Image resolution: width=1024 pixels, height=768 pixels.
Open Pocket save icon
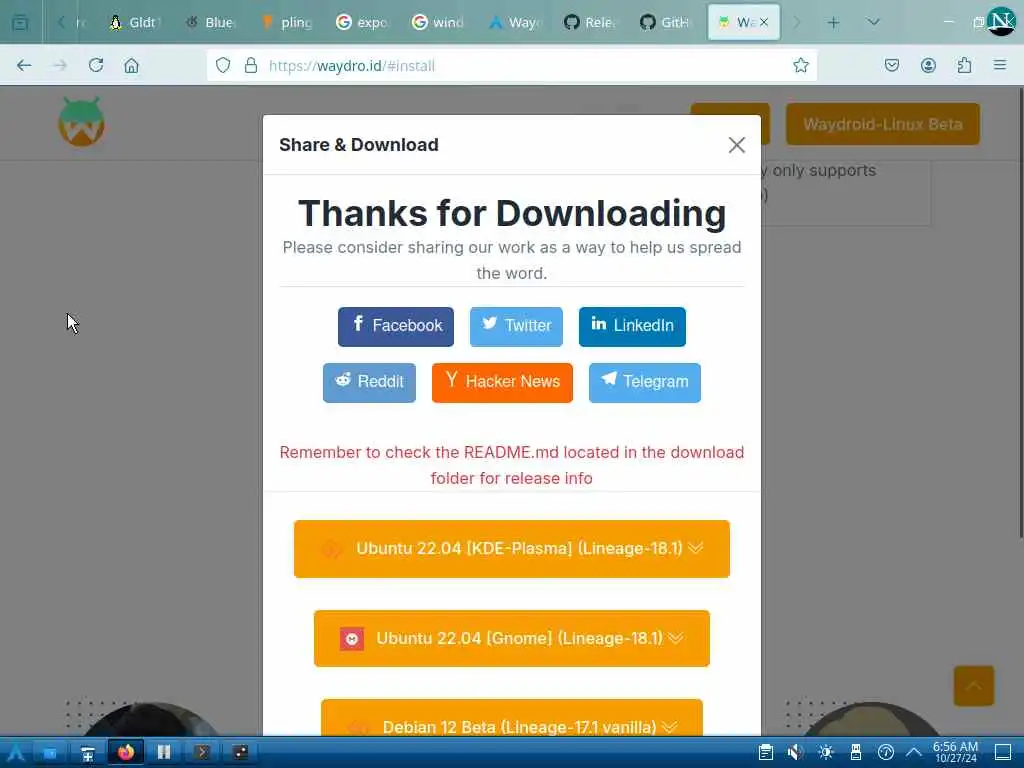892,65
